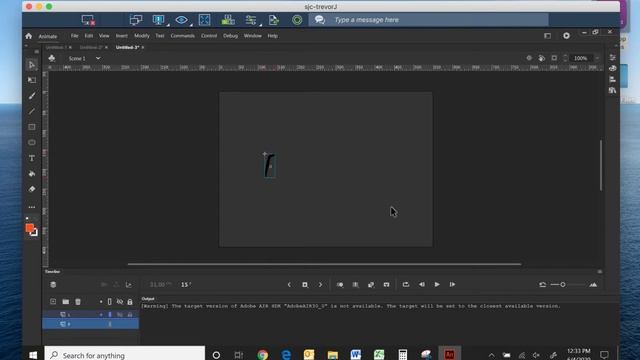640x360 pixels.
Task: Select the Oval tool
Action: 32,142
